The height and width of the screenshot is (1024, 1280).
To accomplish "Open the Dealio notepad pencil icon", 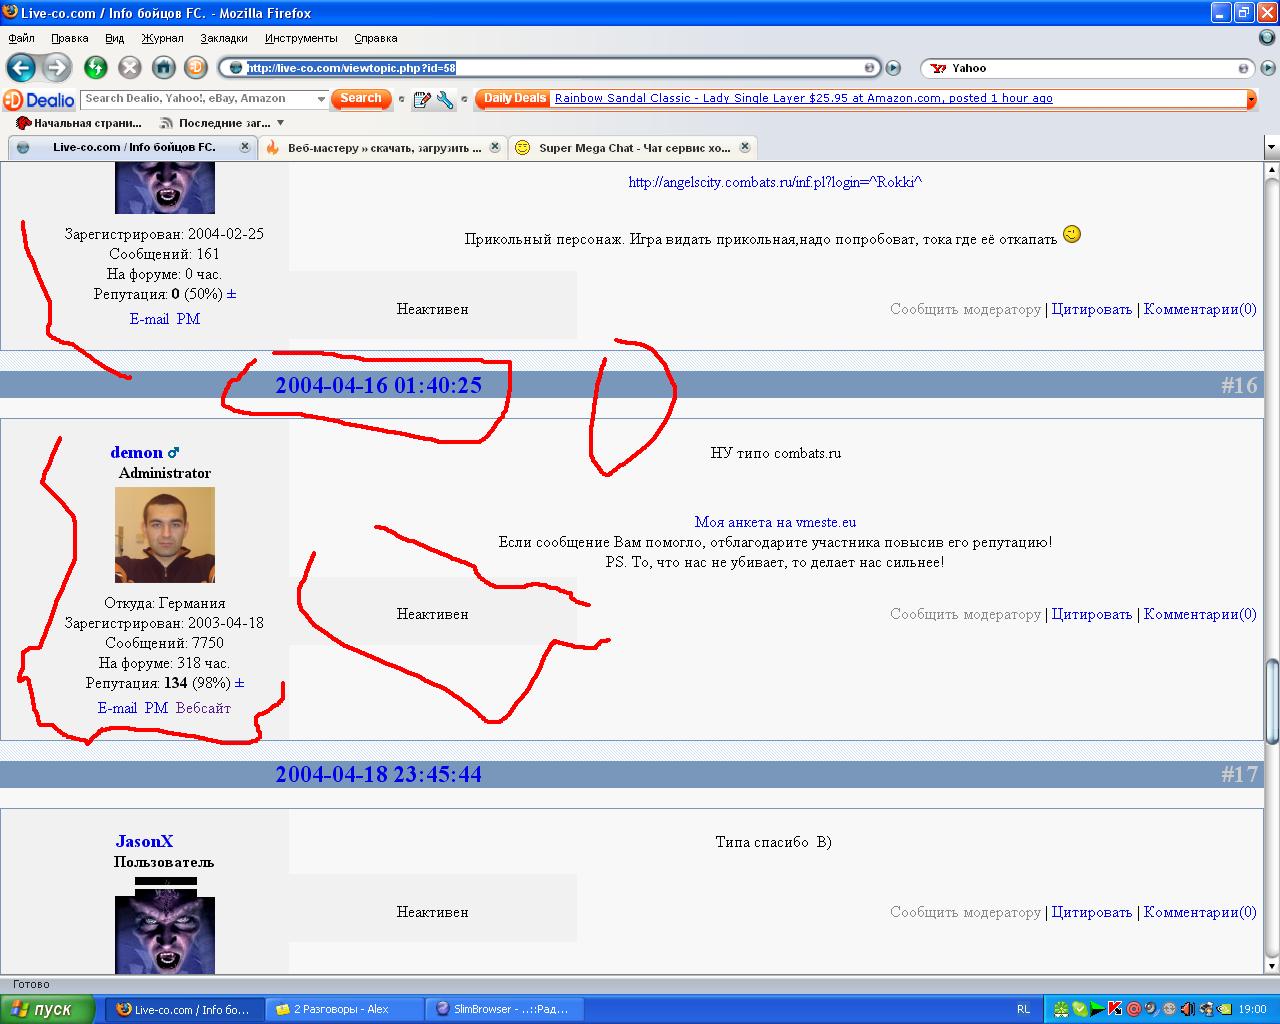I will click(421, 99).
